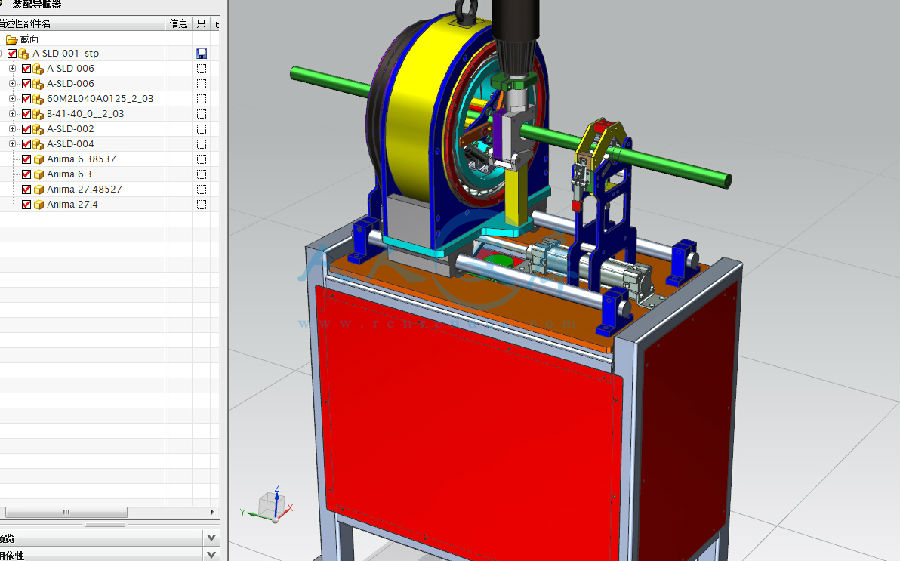Click the folder icon at top of tree

12,39
